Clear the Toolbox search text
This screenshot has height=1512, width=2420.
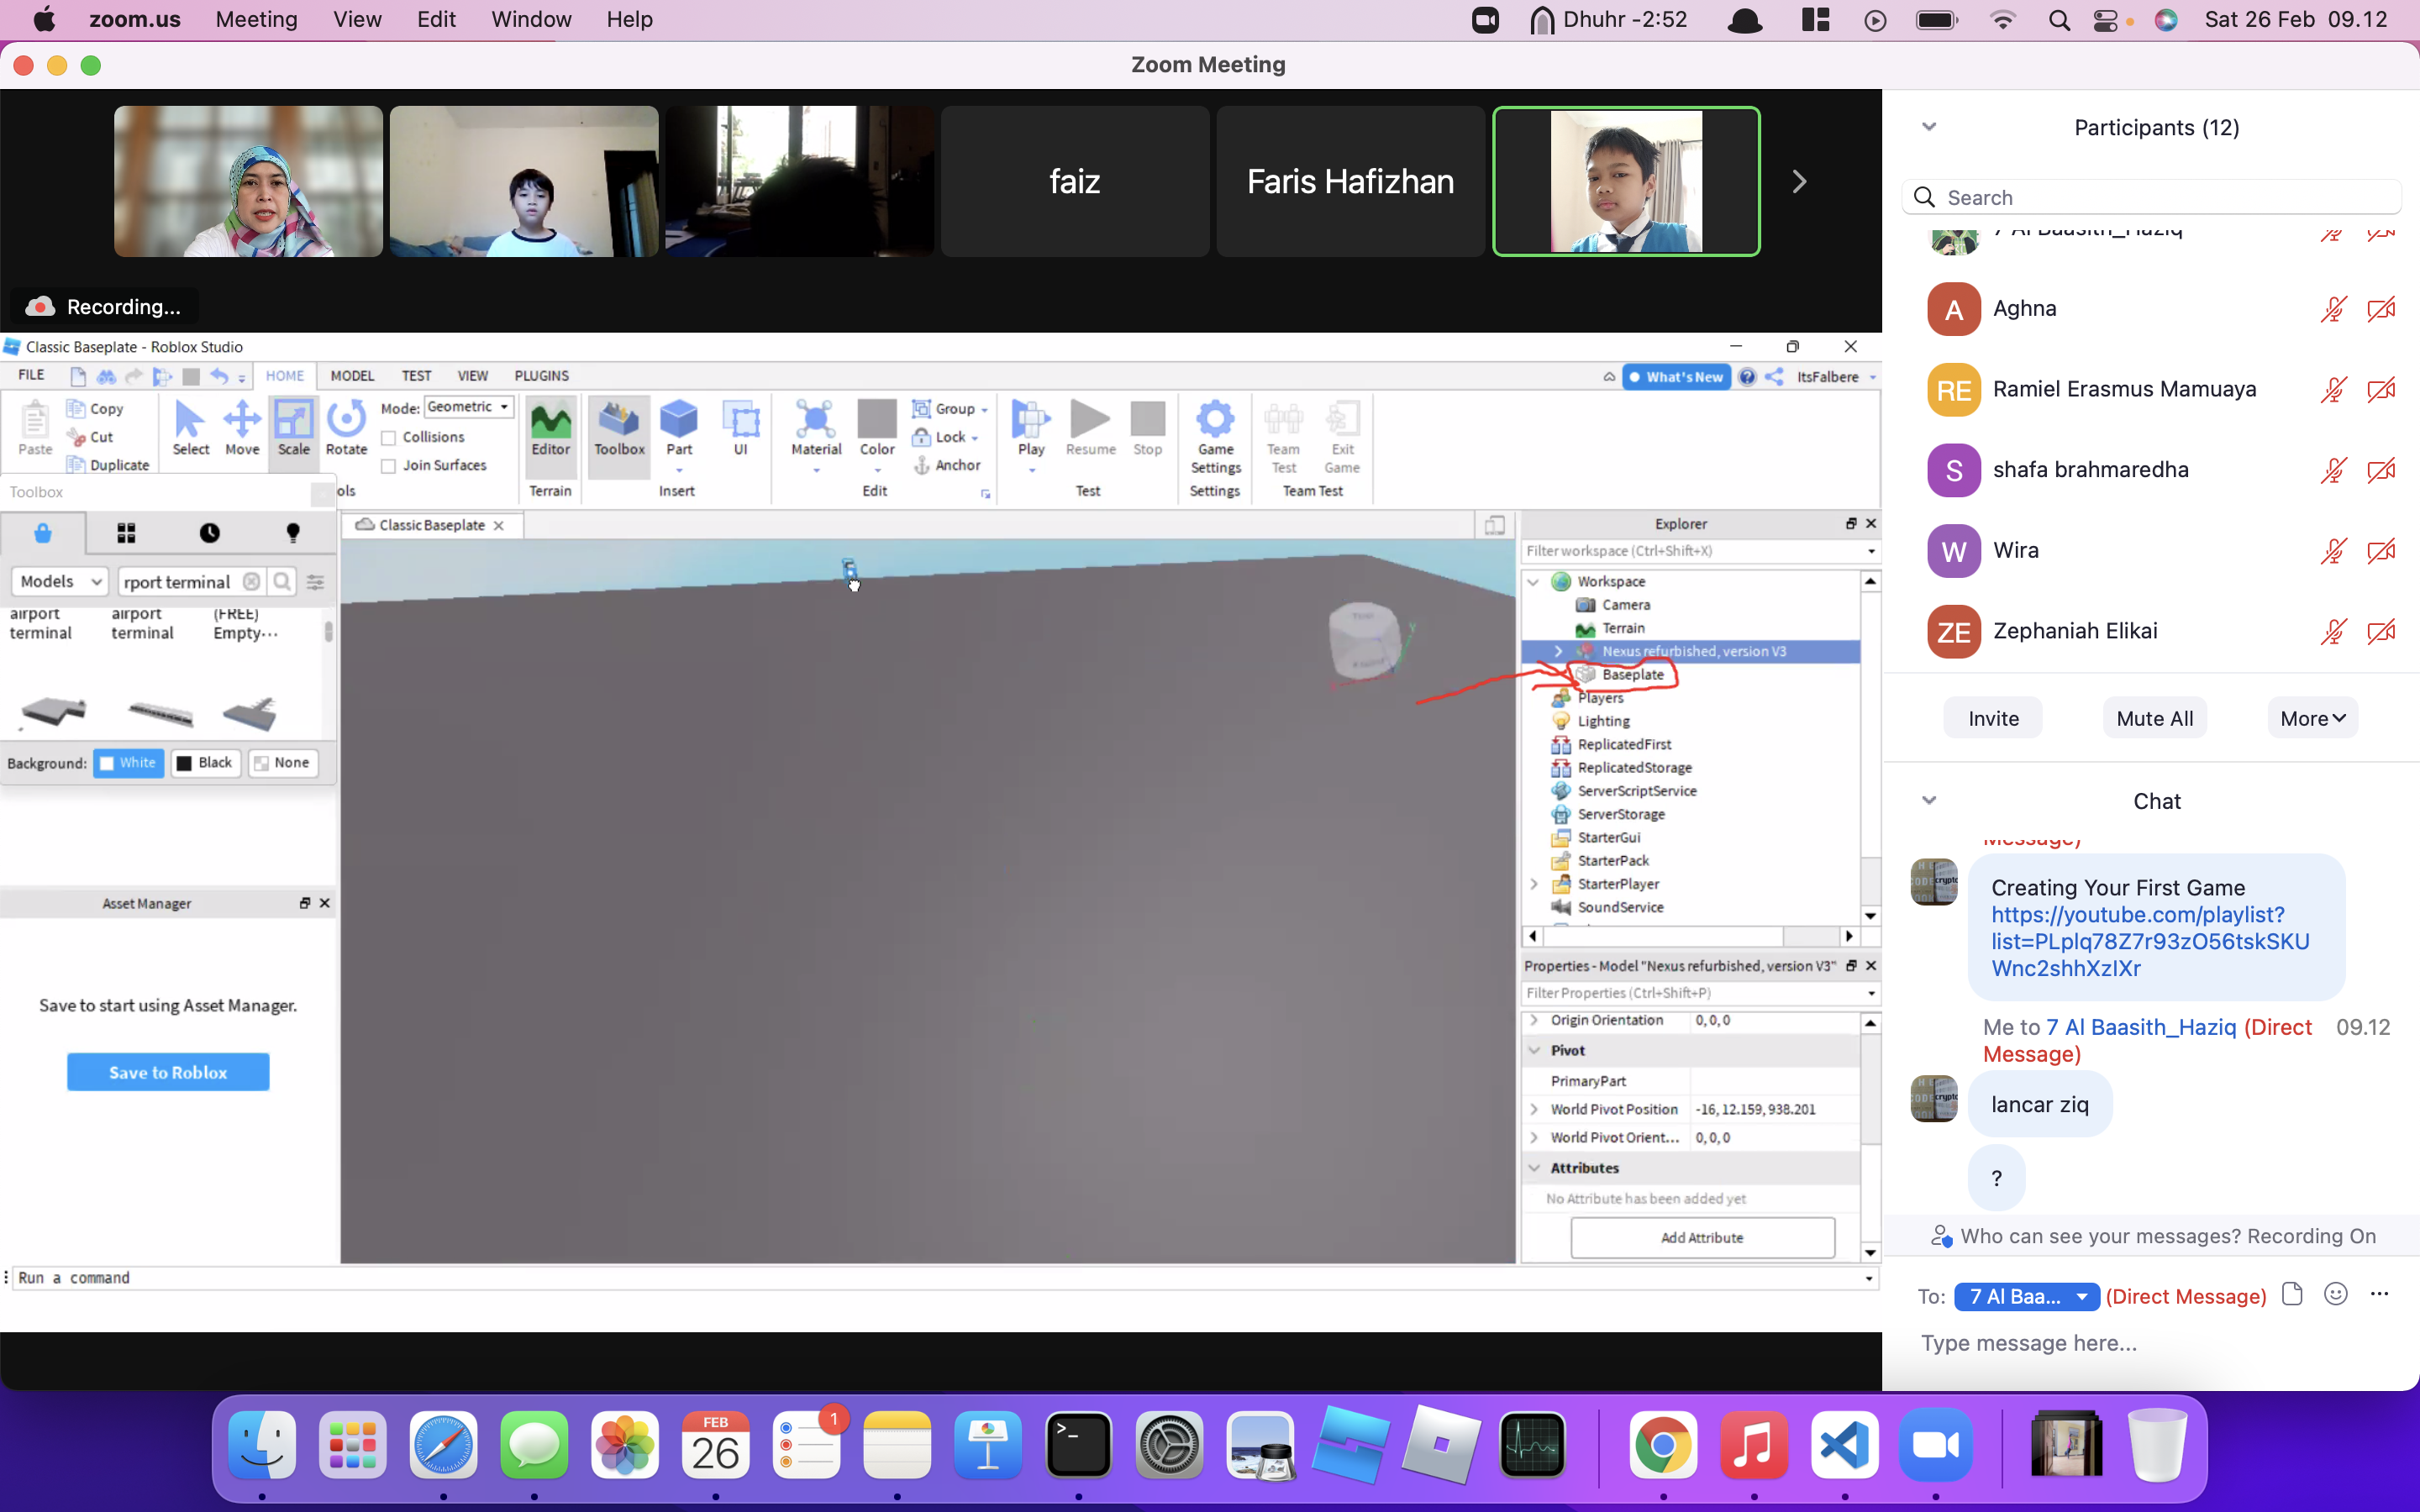click(252, 582)
